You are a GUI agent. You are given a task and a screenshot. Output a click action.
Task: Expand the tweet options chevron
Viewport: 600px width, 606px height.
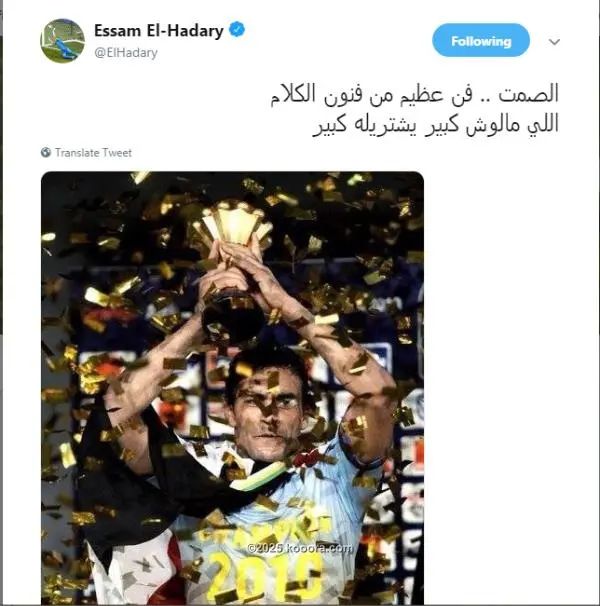[554, 42]
